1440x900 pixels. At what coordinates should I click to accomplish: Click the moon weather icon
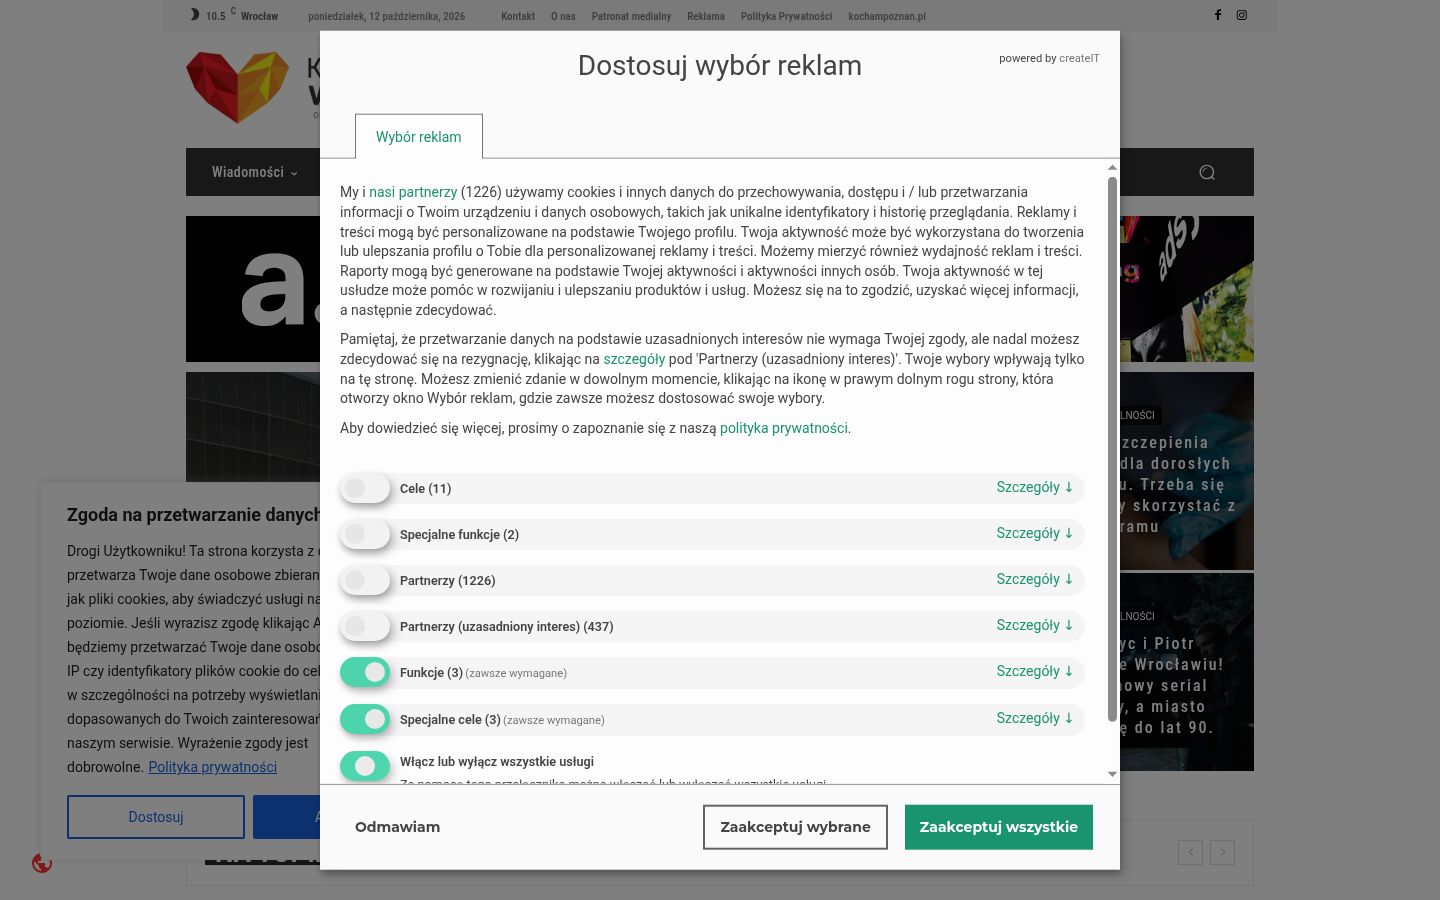point(194,15)
